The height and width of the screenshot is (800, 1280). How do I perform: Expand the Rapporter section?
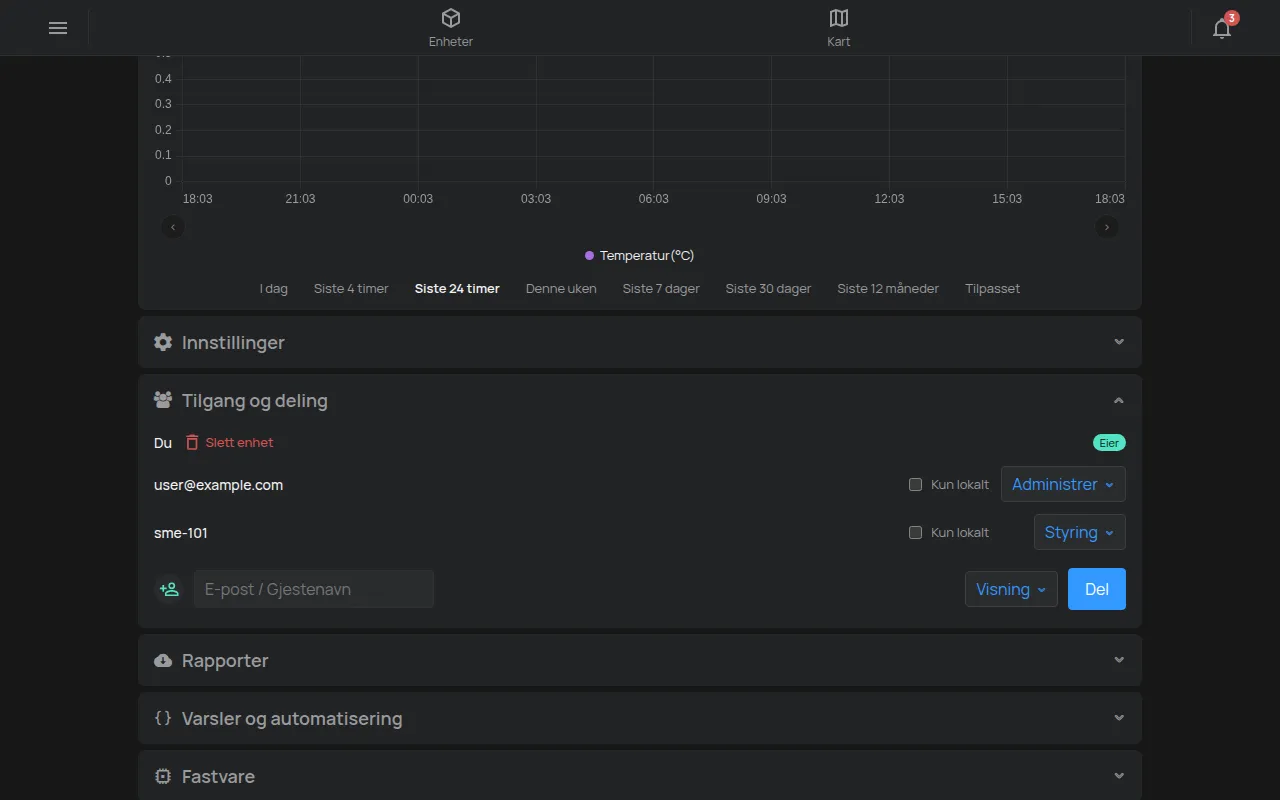click(640, 660)
